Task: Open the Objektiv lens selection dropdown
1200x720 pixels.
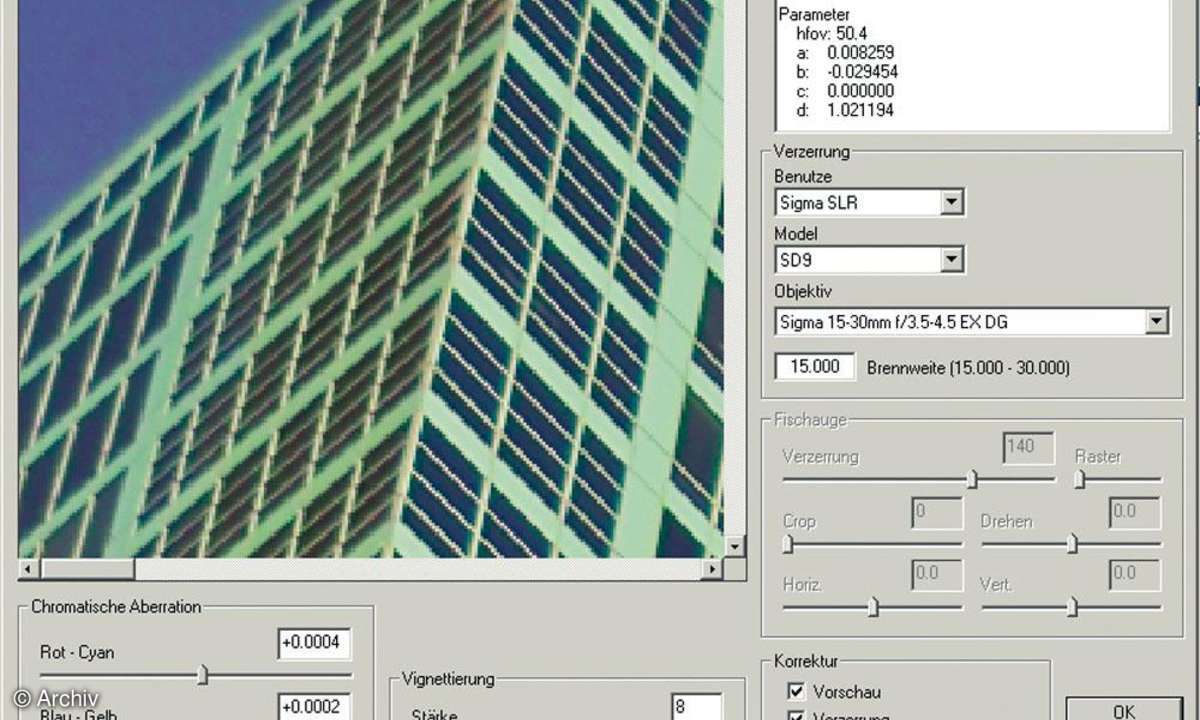Action: click(x=1157, y=321)
